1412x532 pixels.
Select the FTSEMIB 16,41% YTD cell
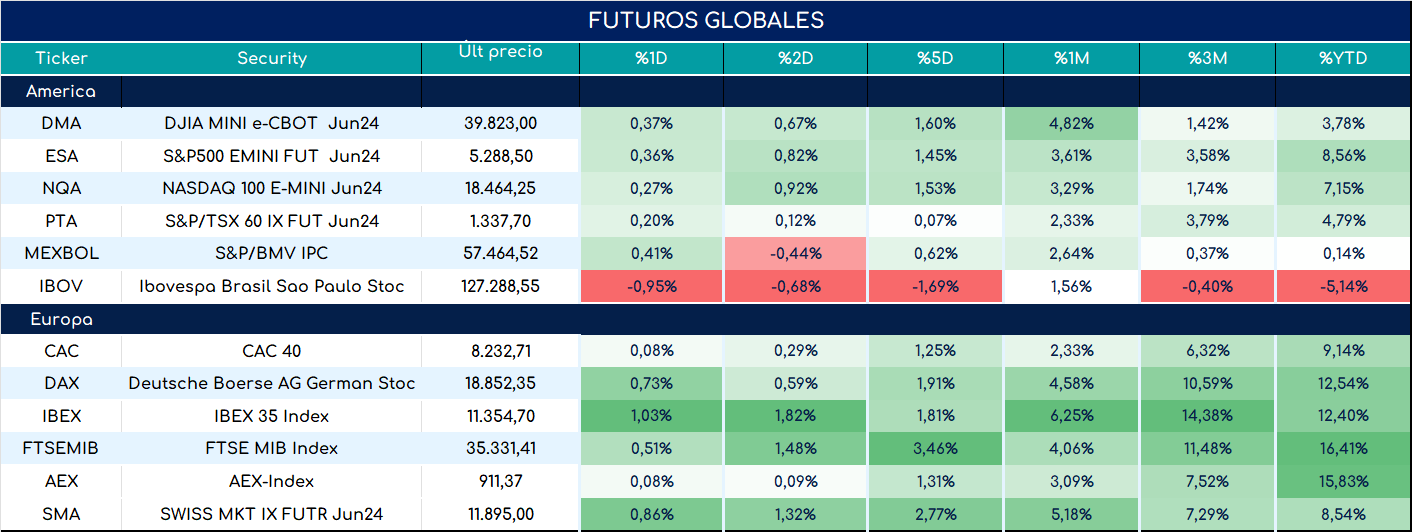coord(1343,448)
